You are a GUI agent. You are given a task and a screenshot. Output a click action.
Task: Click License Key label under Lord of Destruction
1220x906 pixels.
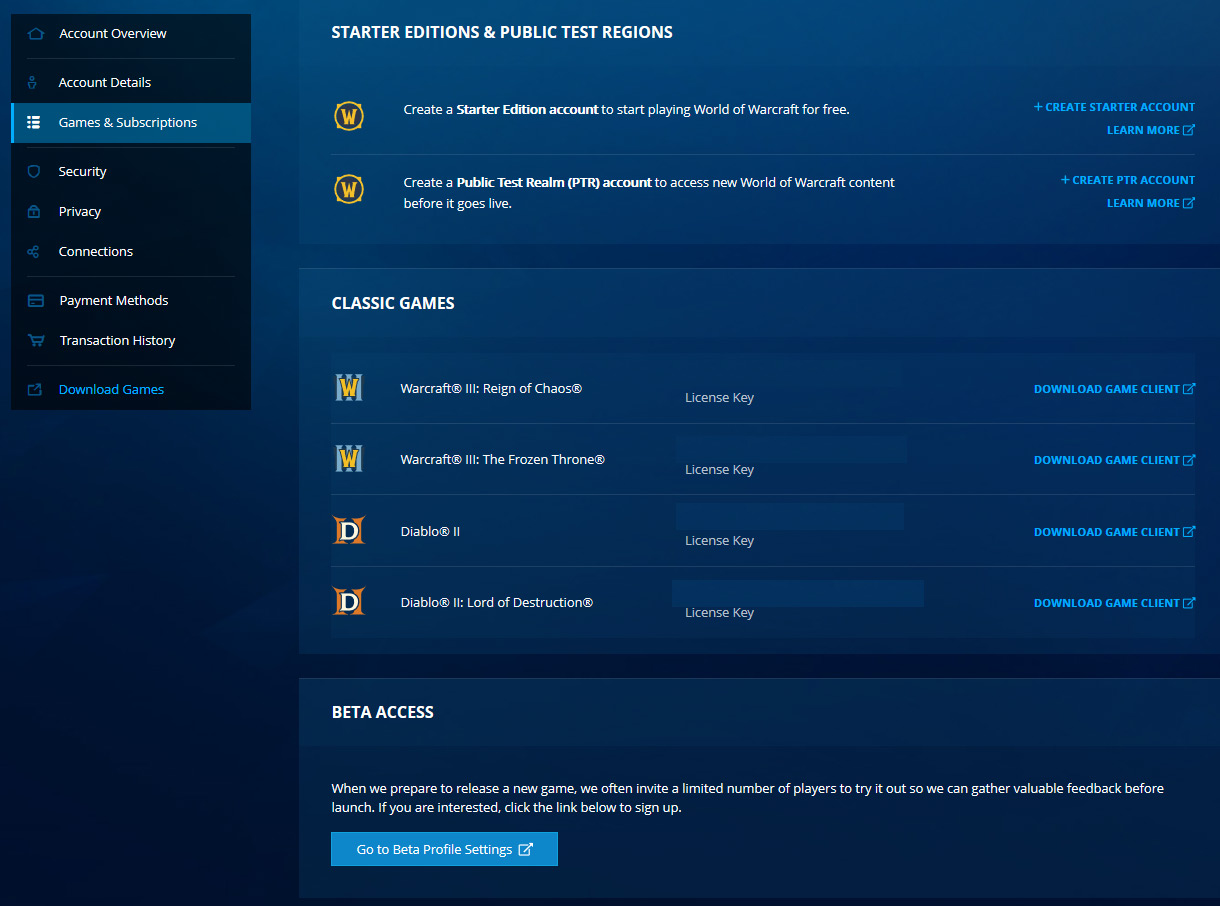pos(719,613)
